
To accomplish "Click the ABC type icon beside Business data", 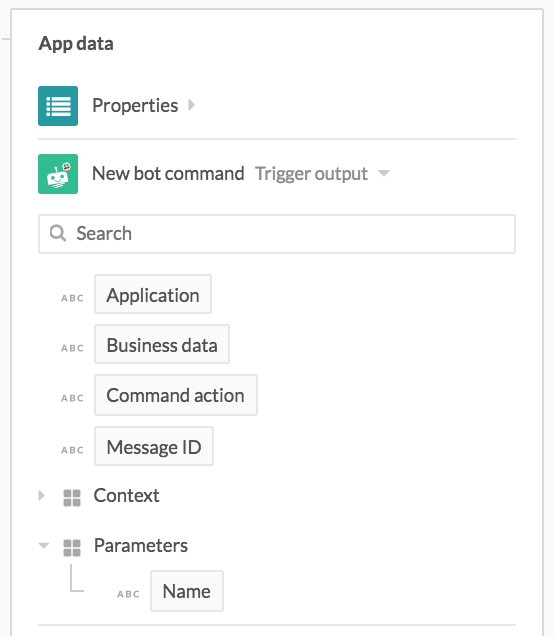I will pyautogui.click(x=73, y=348).
